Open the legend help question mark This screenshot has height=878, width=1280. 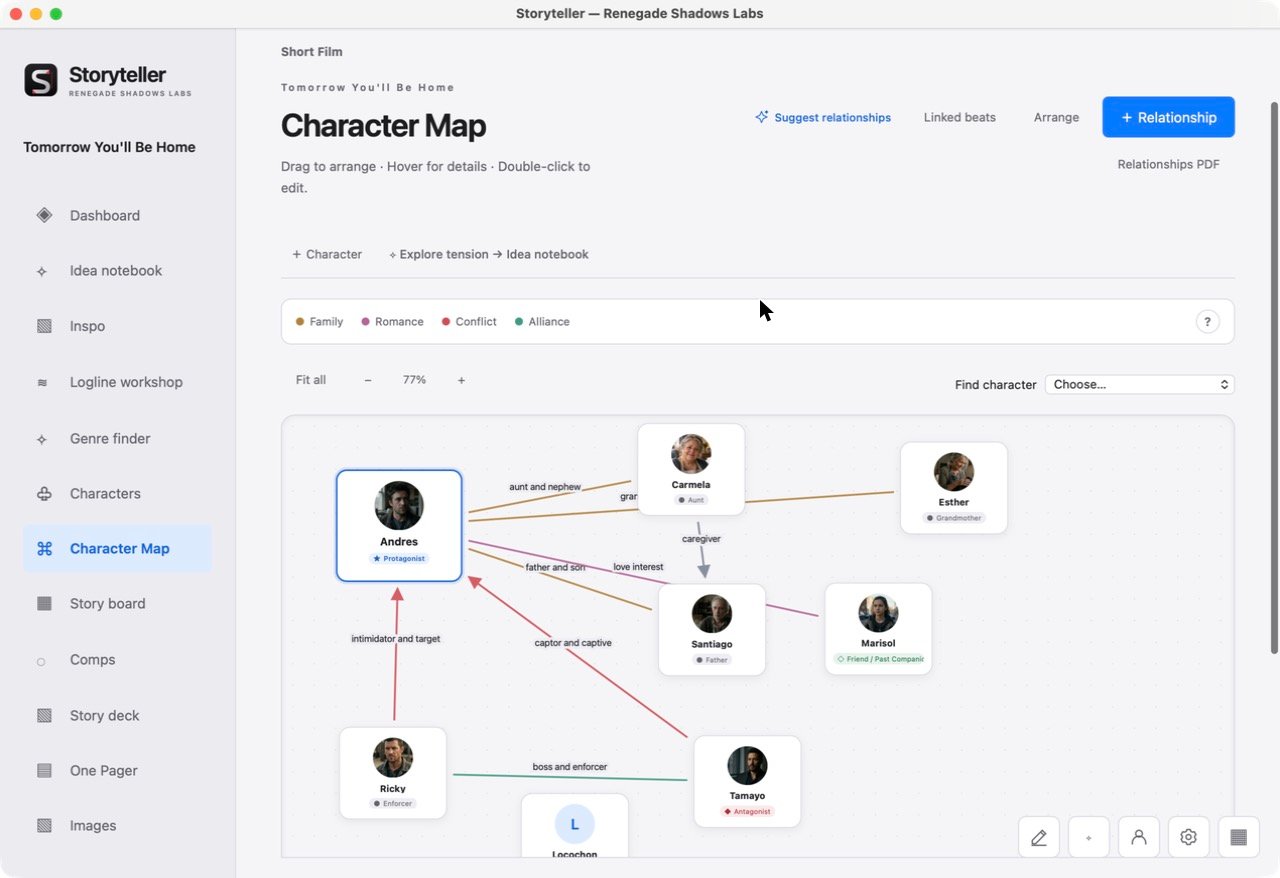[1207, 322]
